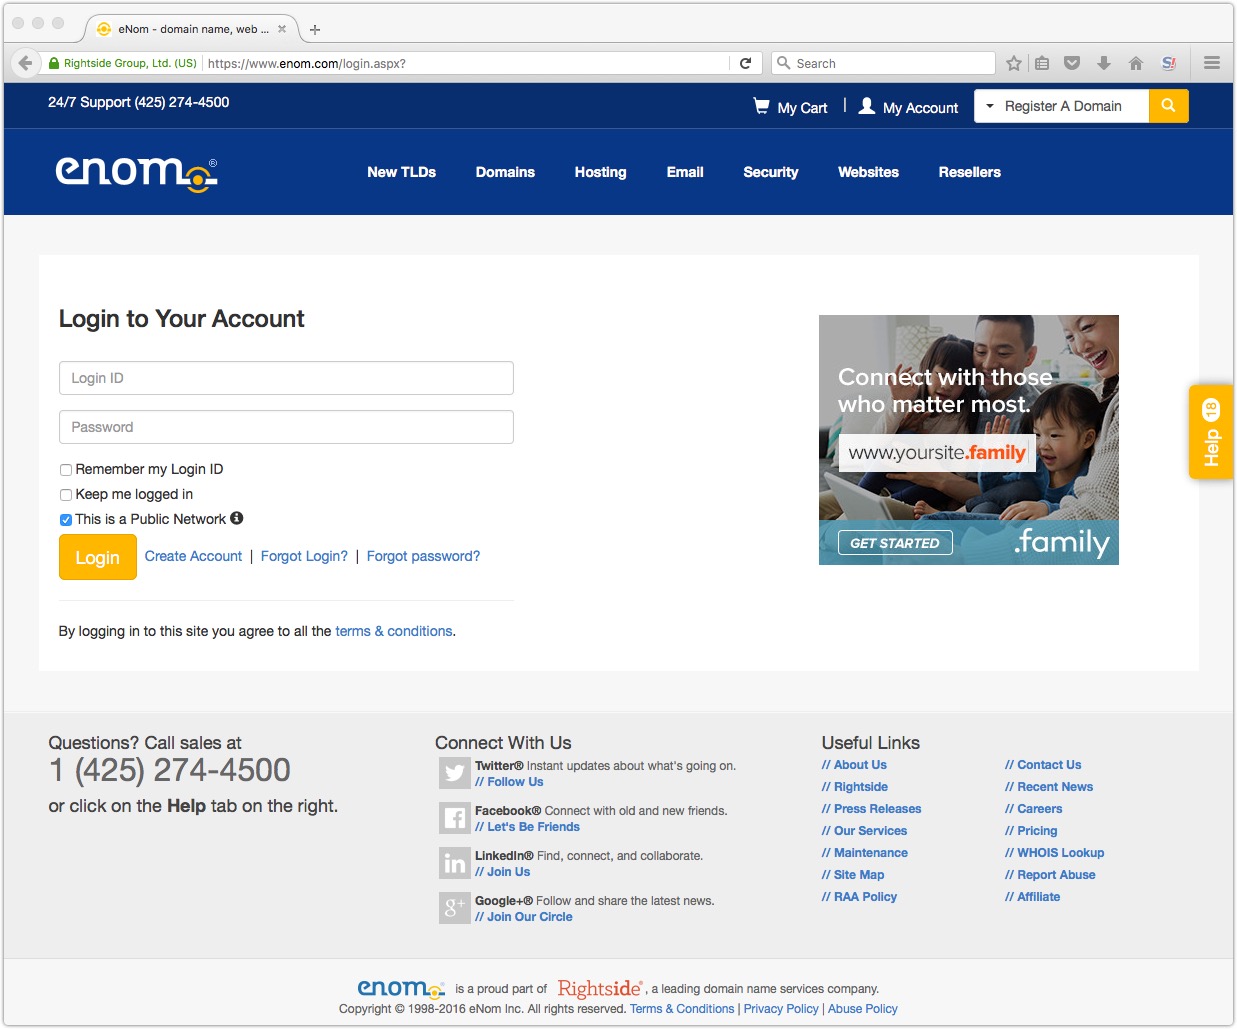The height and width of the screenshot is (1029, 1237).
Task: Open the yellow Help side tab
Action: point(1211,432)
